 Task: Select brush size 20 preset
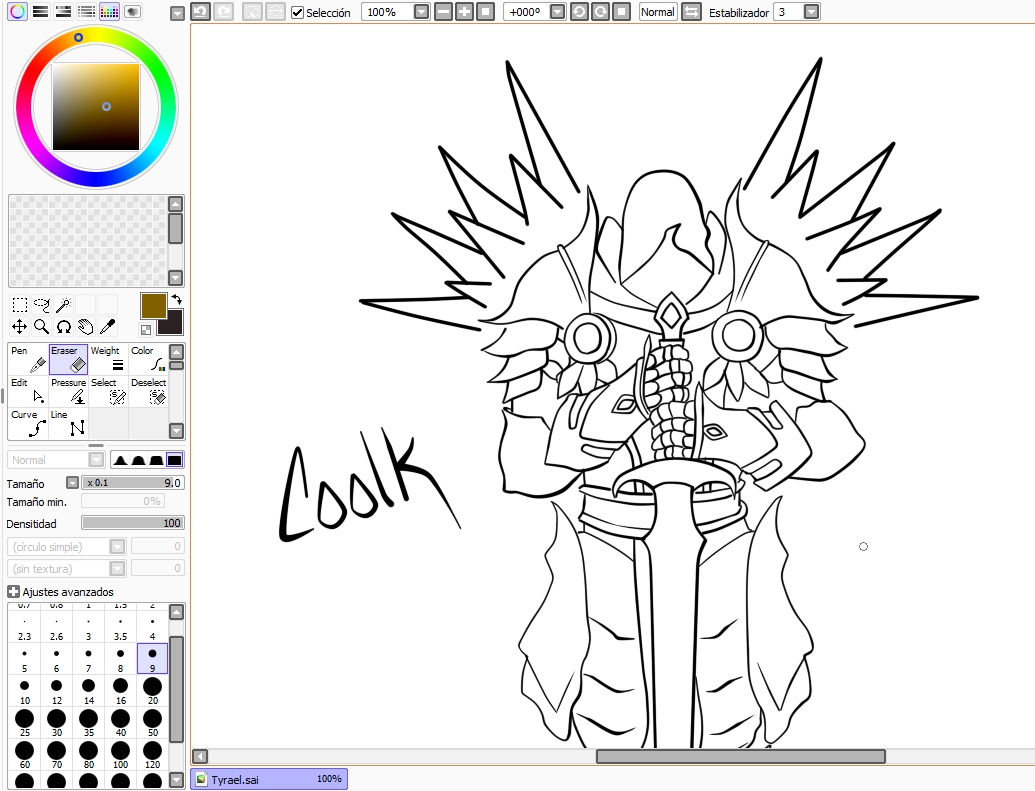[152, 691]
